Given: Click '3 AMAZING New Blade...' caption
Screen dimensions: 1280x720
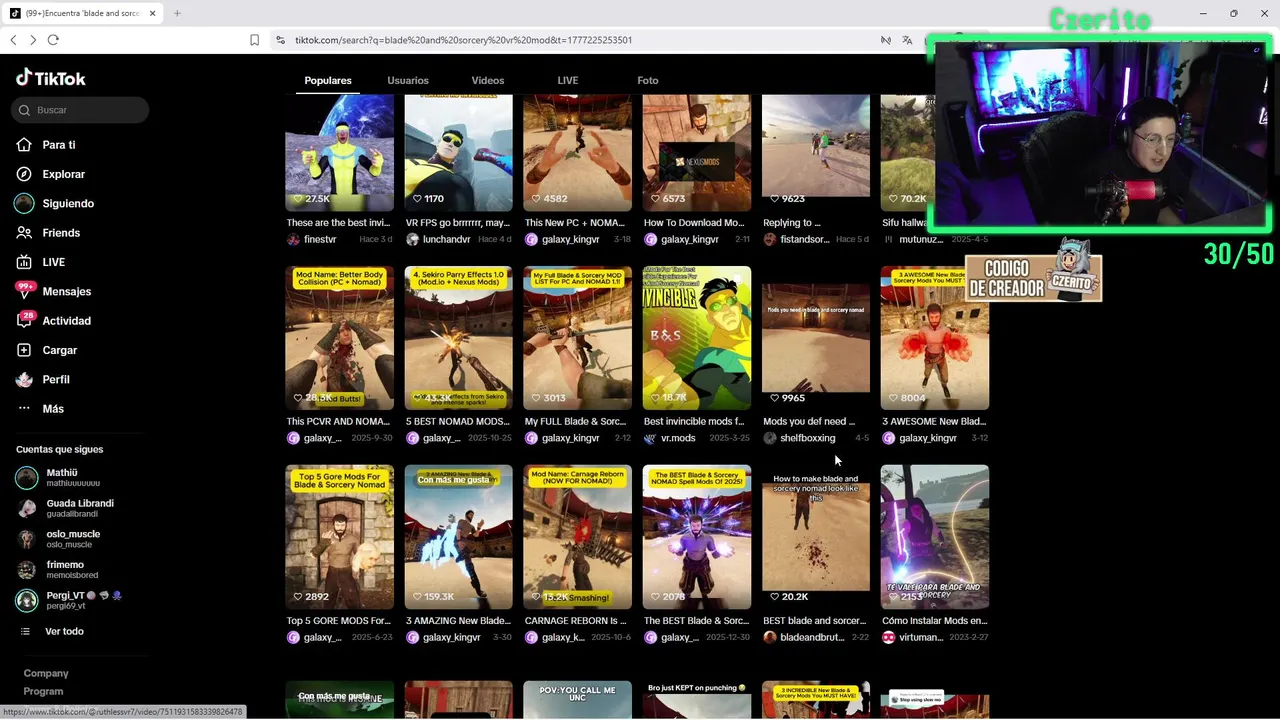Looking at the screenshot, I should 458,621.
